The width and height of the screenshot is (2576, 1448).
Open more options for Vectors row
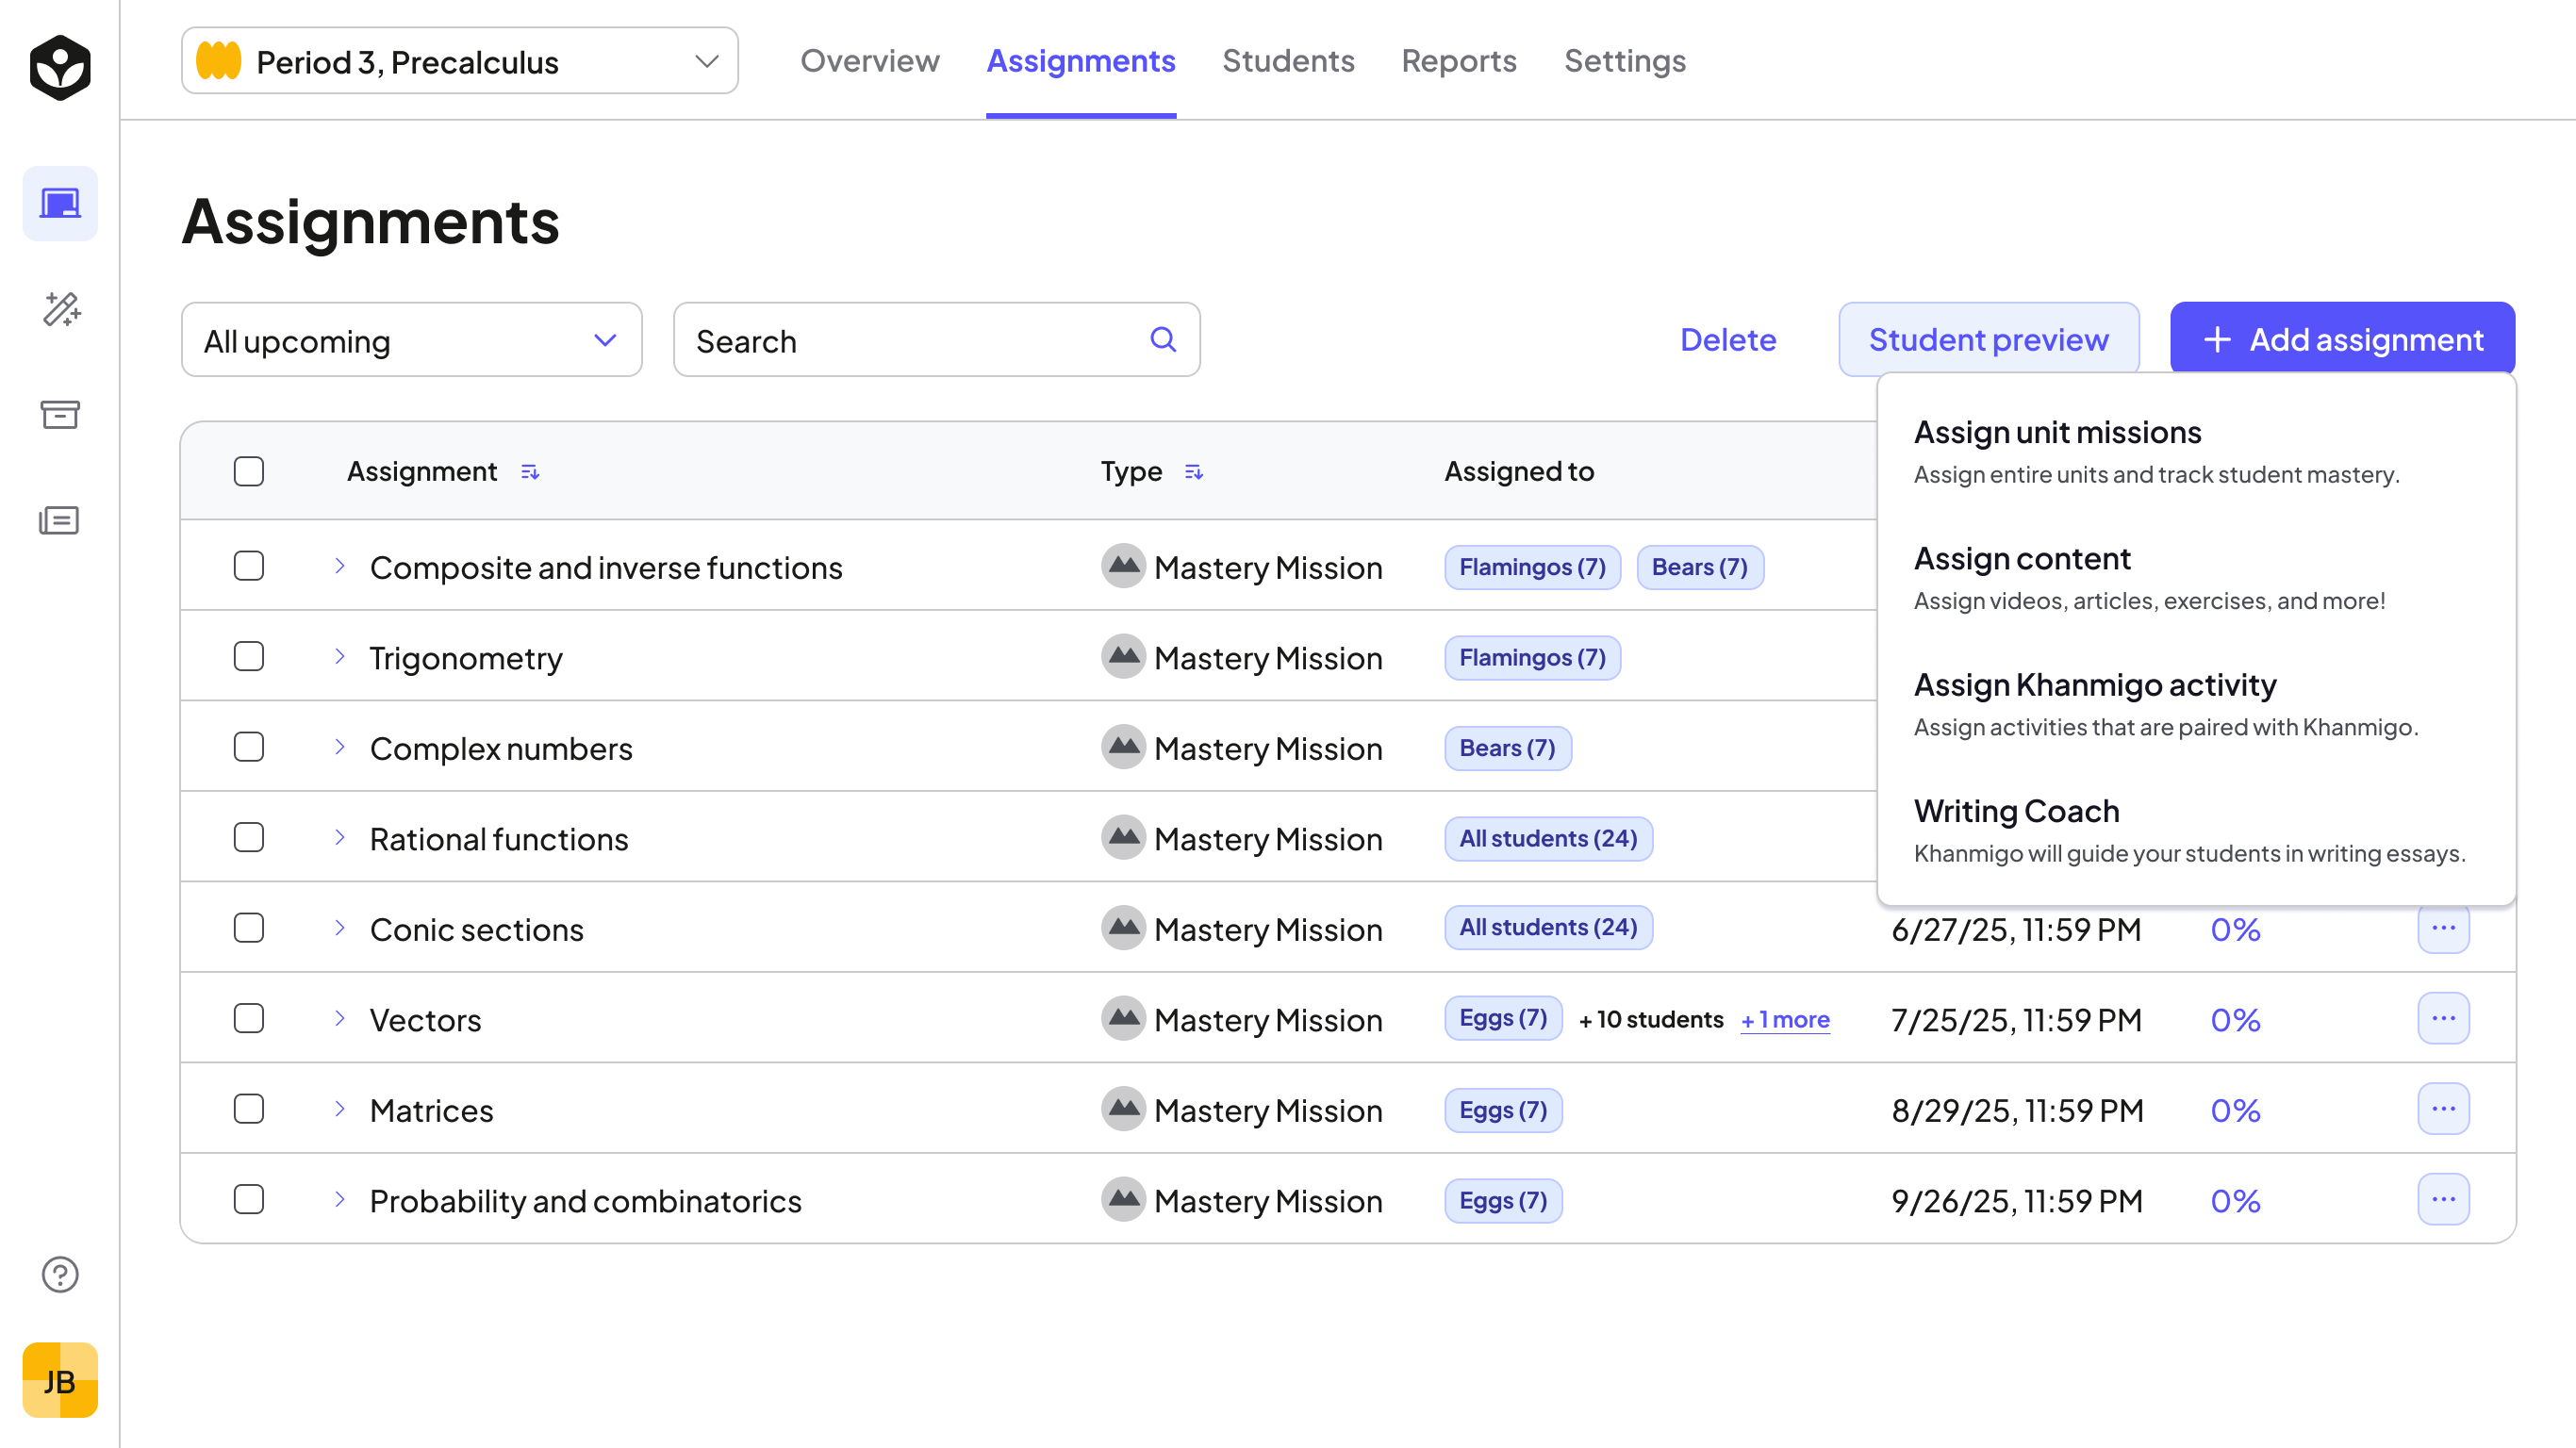click(x=2443, y=1018)
